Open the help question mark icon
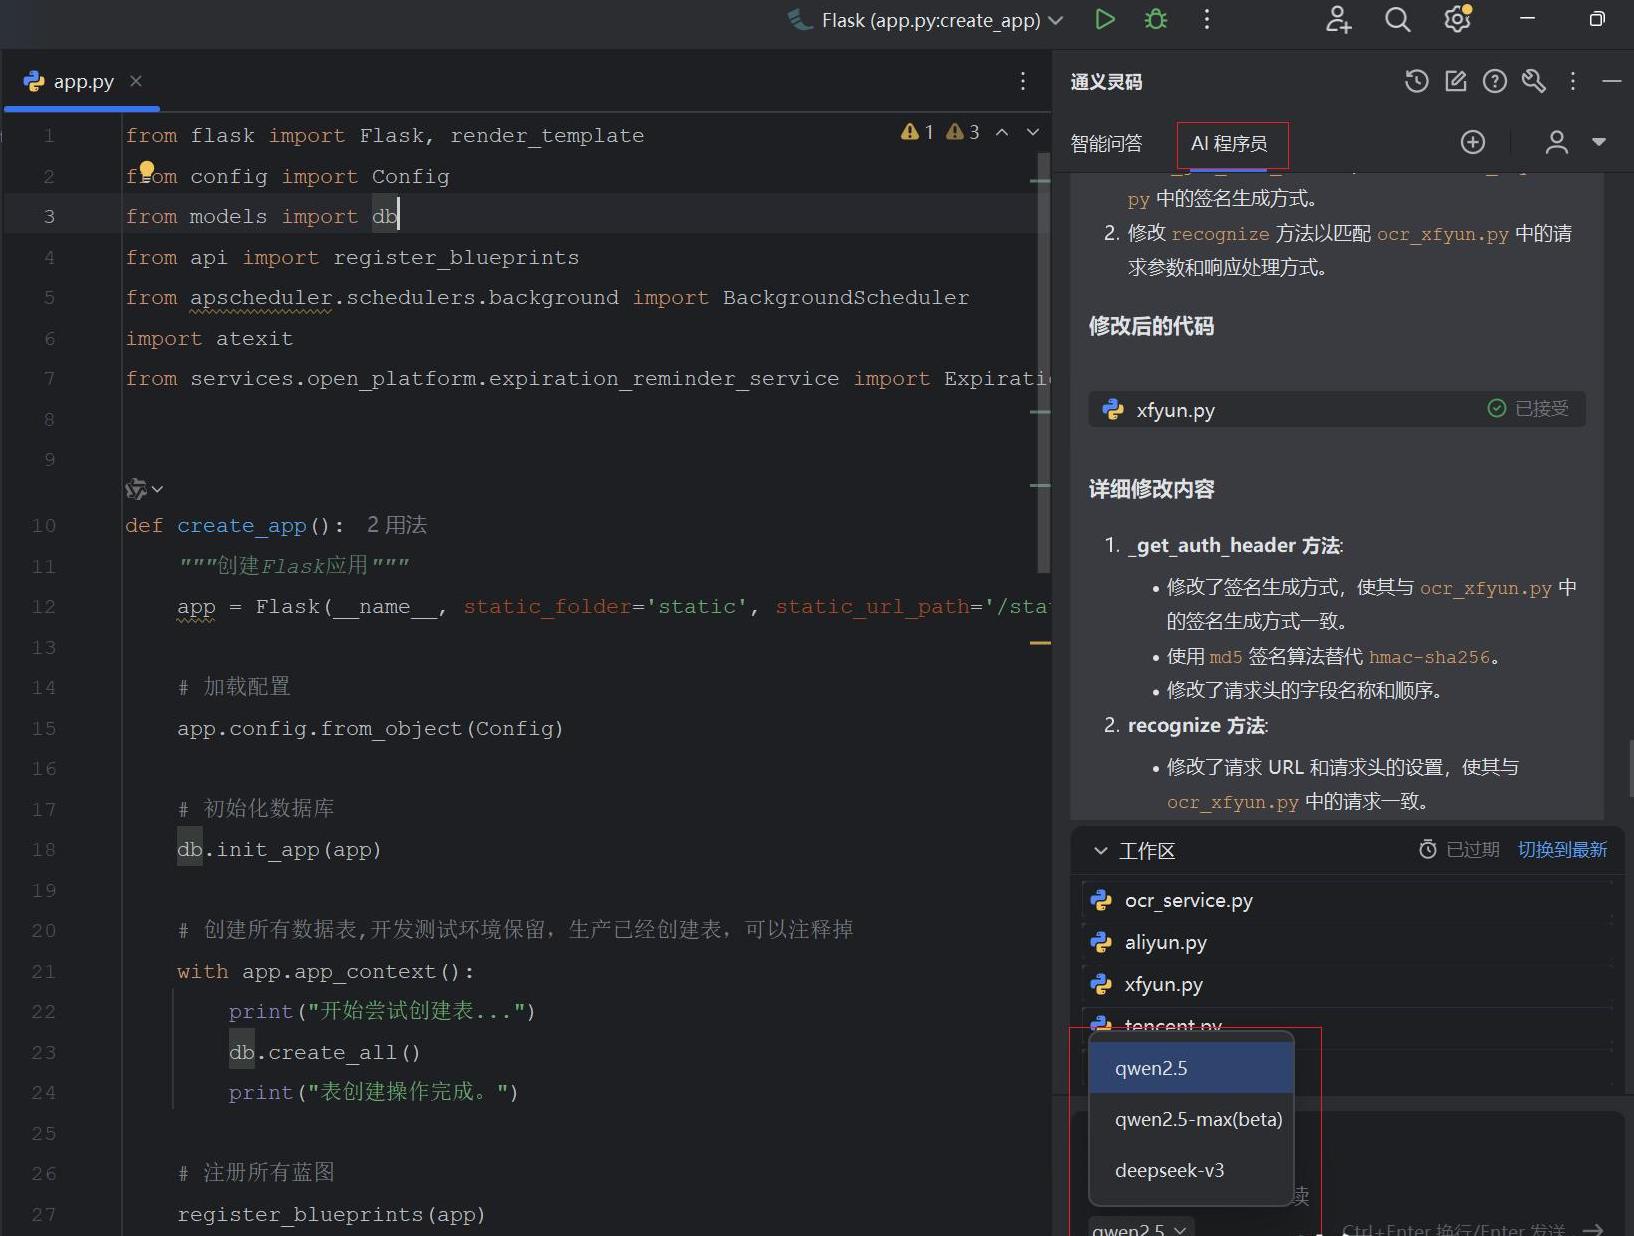1634x1236 pixels. 1495,82
